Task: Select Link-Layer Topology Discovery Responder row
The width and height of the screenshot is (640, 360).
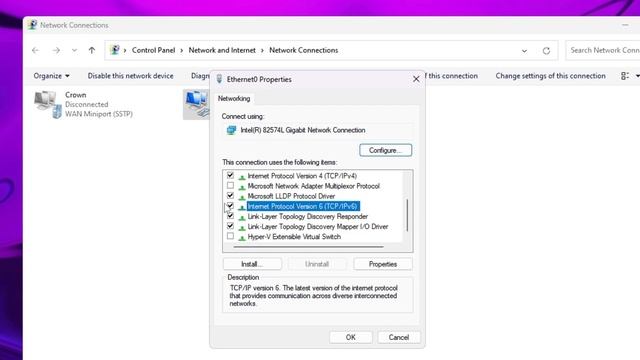Action: pyautogui.click(x=308, y=217)
